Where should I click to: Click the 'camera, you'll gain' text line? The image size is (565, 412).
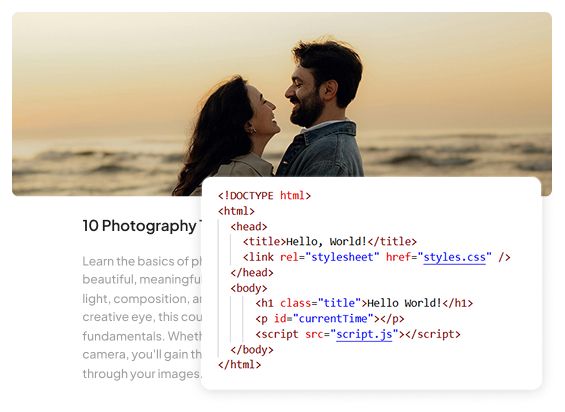coord(142,355)
